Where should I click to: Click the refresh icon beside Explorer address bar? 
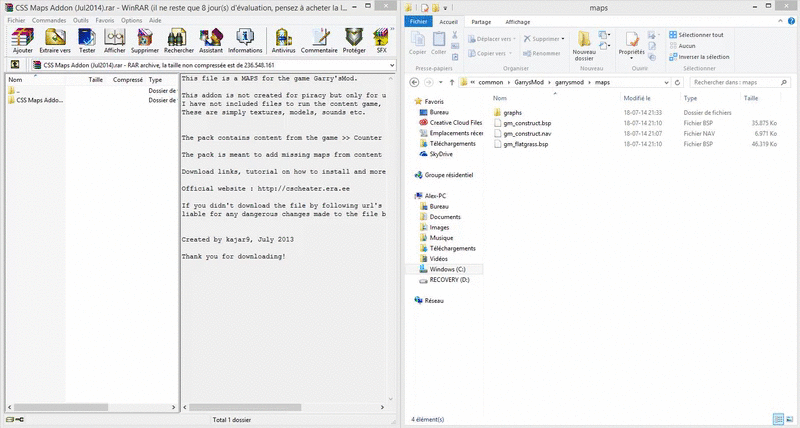[678, 82]
